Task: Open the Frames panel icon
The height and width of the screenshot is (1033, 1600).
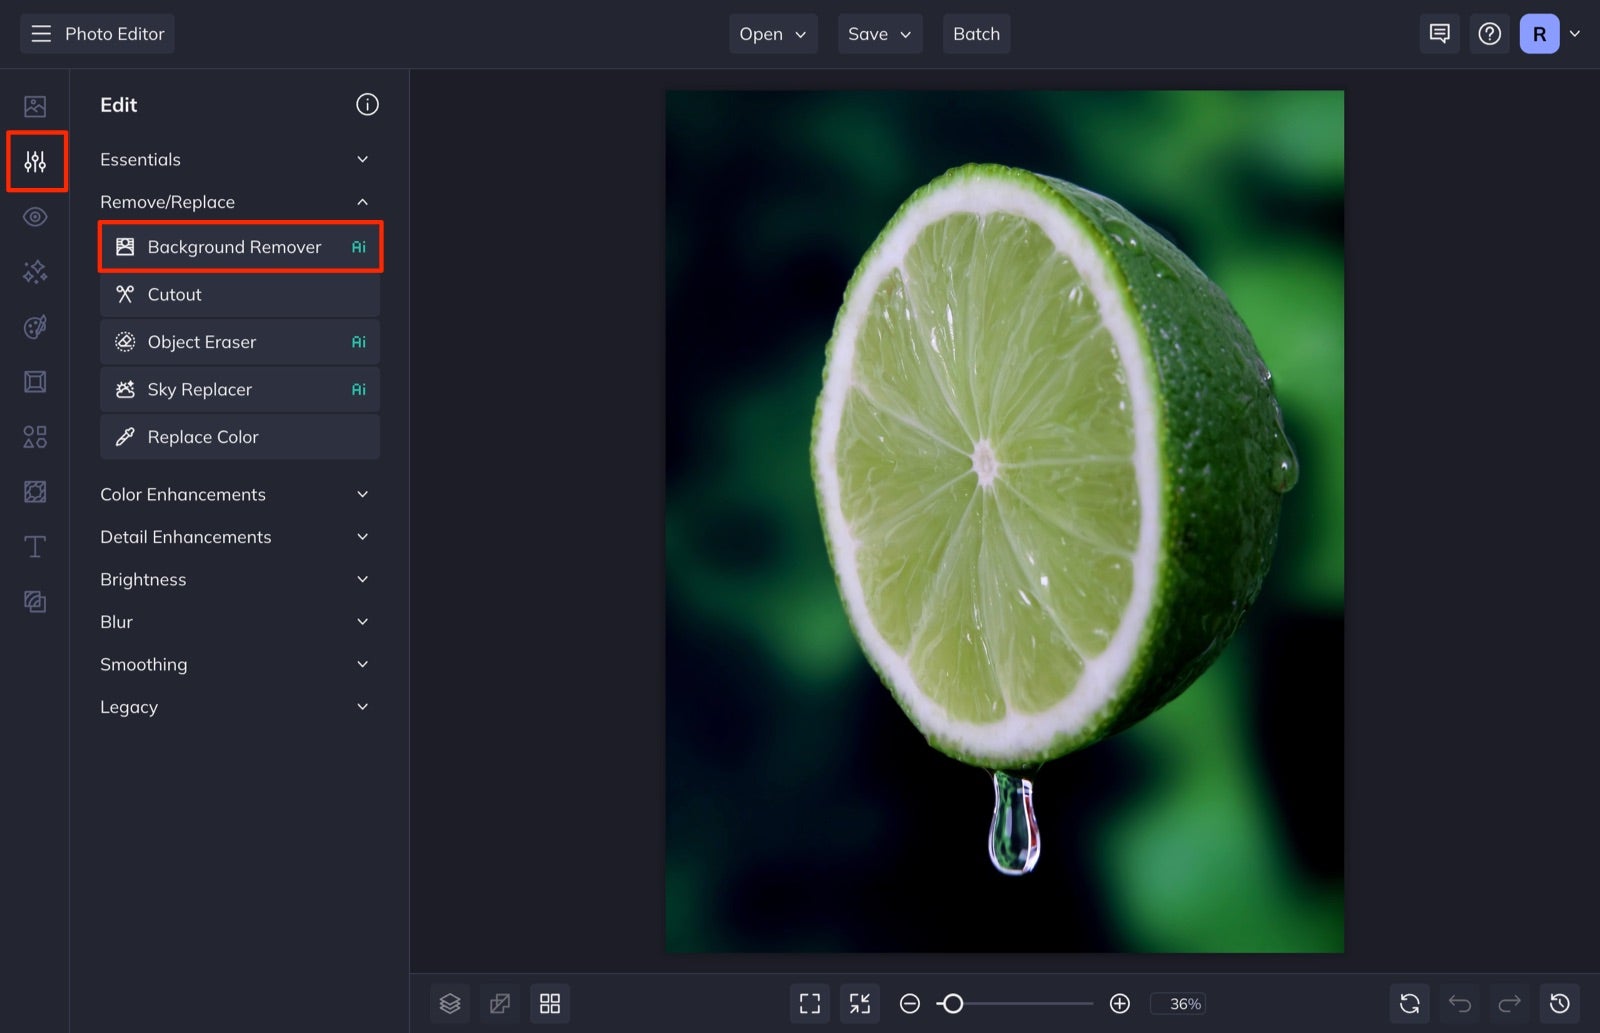Action: tap(36, 381)
